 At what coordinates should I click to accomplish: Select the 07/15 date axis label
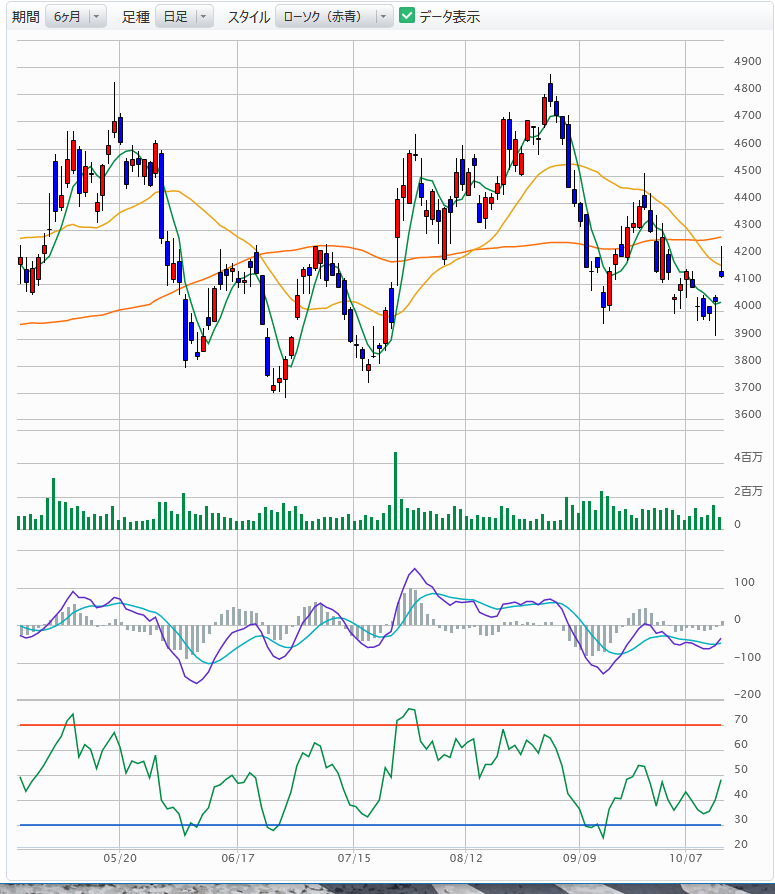353,858
